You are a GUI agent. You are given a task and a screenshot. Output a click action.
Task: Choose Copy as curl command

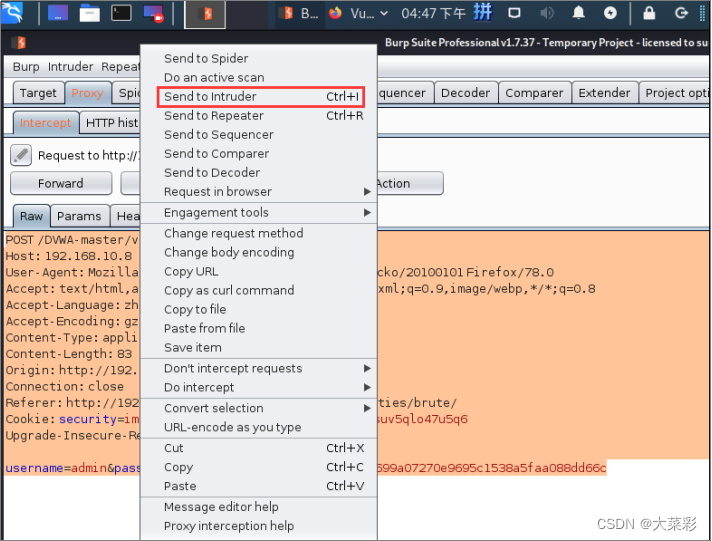pos(259,291)
